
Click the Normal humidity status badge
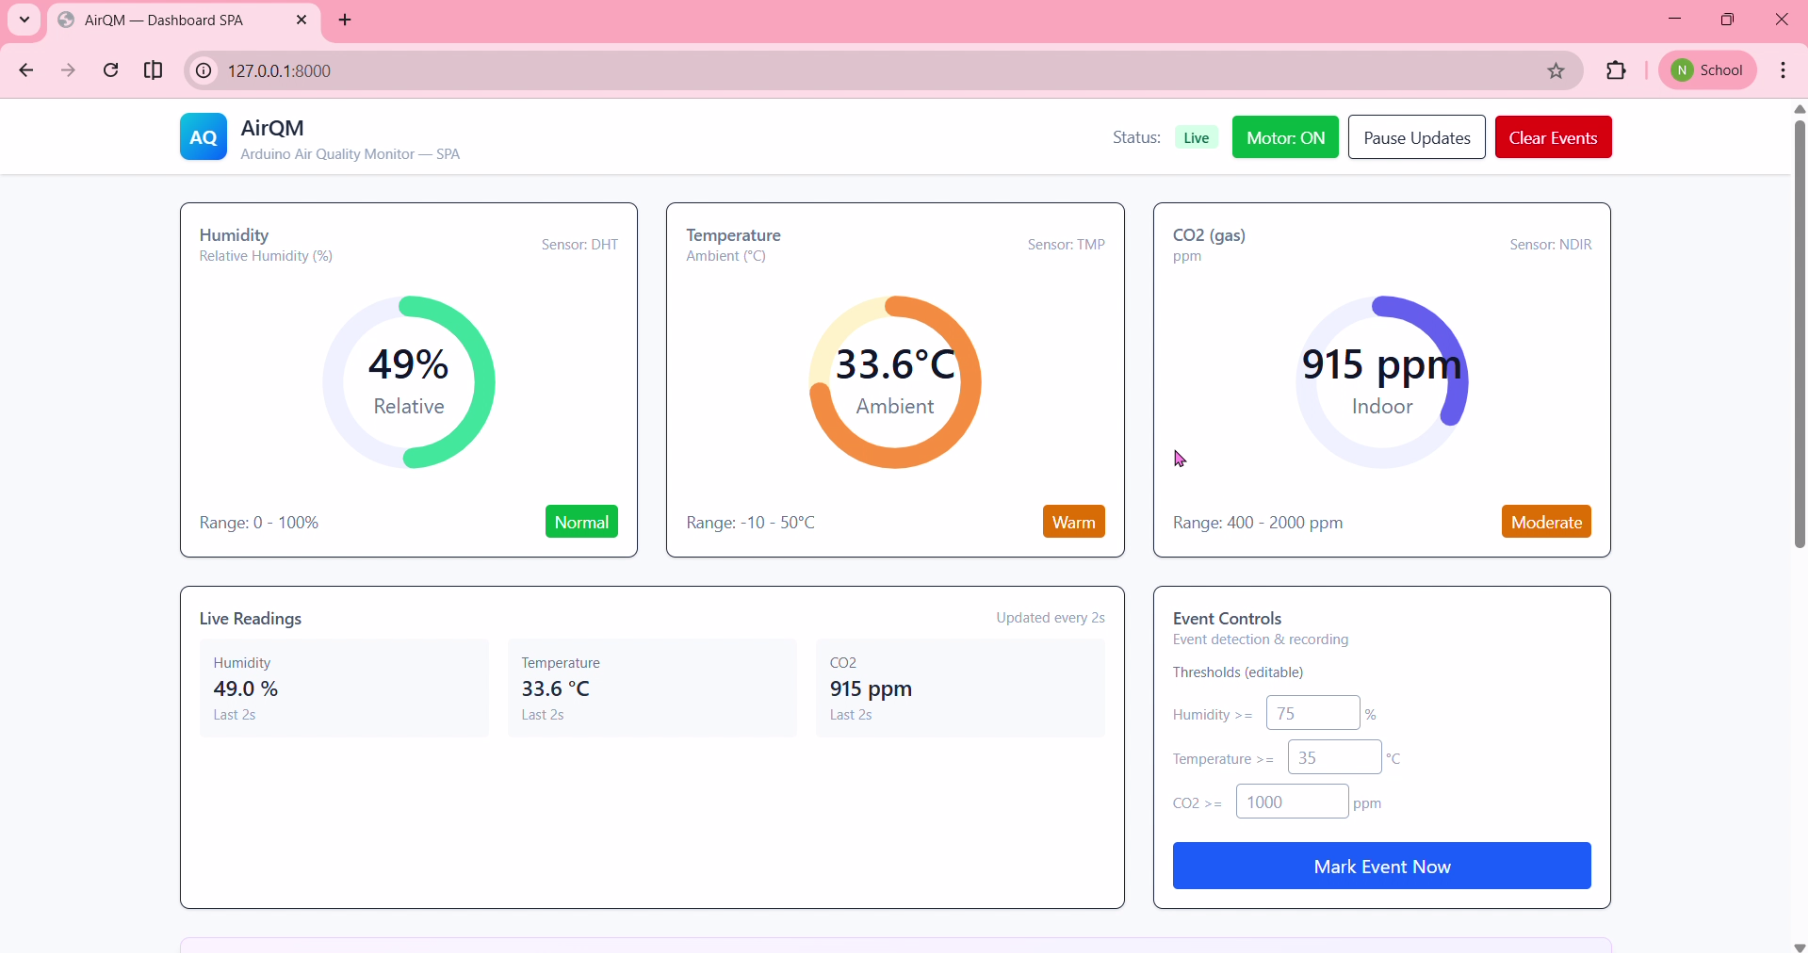(x=581, y=521)
